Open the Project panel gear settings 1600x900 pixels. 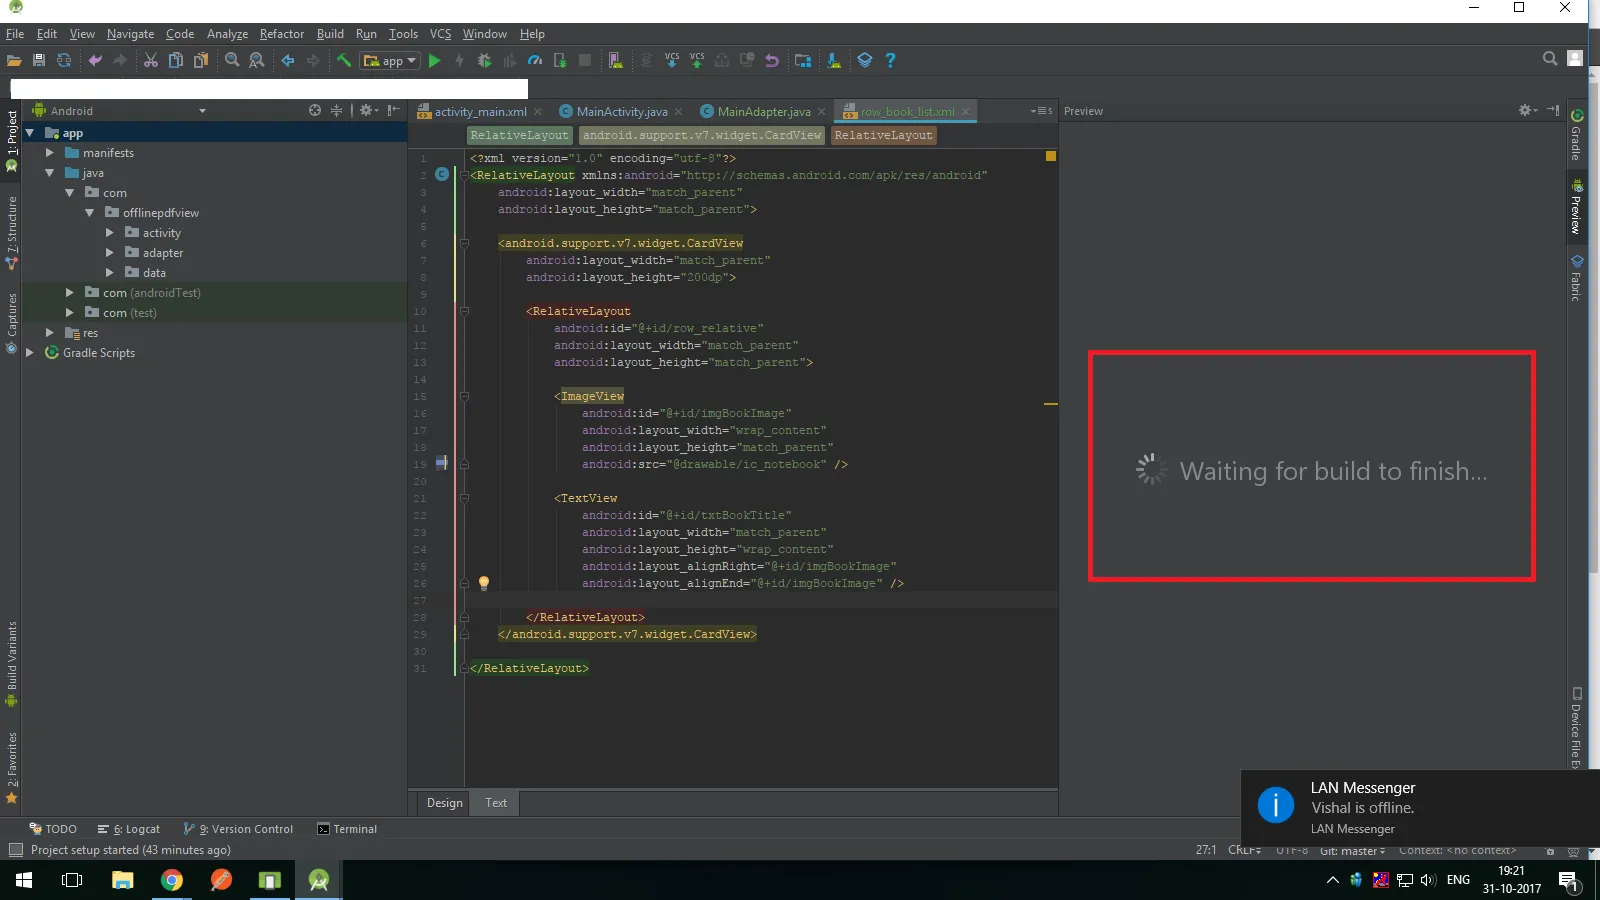(x=368, y=111)
